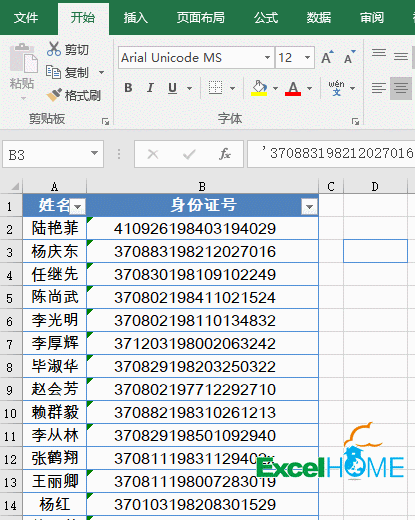Viewport: 415px width, 520px height.
Task: Select column A header
Action: click(x=55, y=186)
